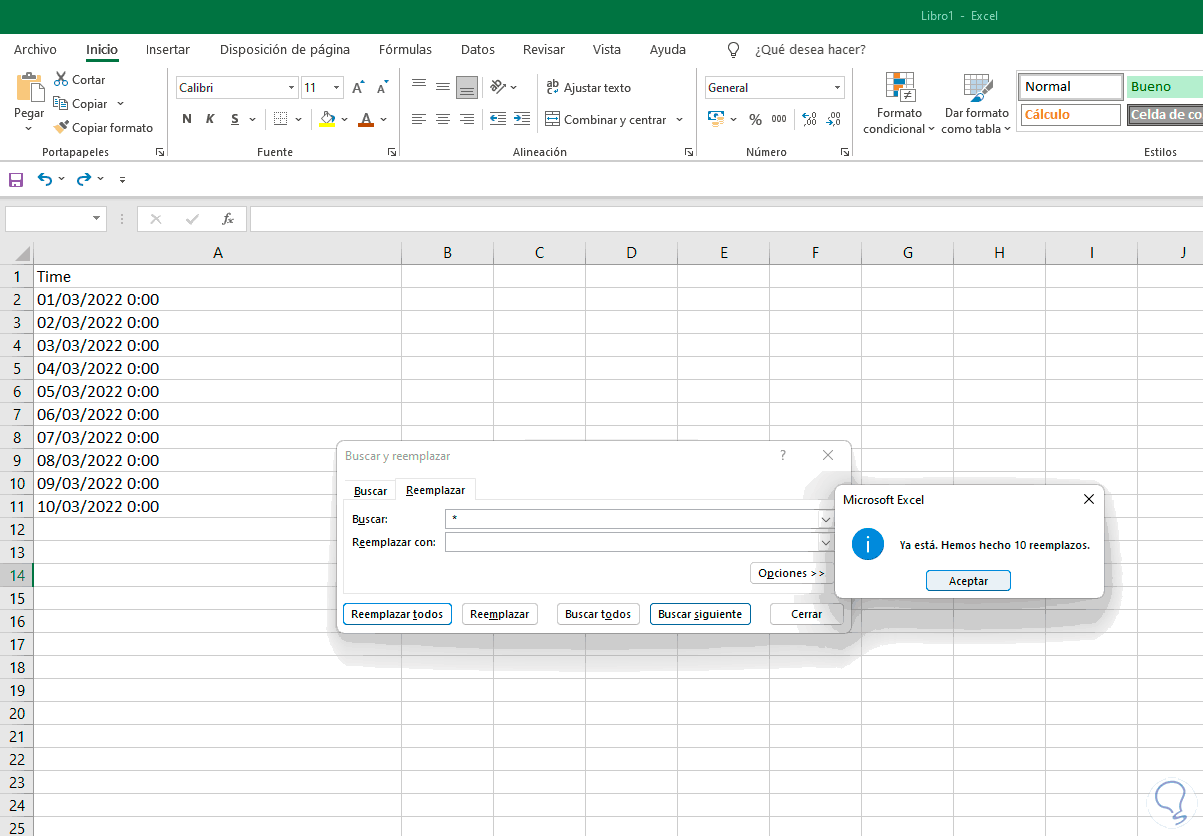
Task: Click the Reemplazar con input field
Action: tap(631, 543)
